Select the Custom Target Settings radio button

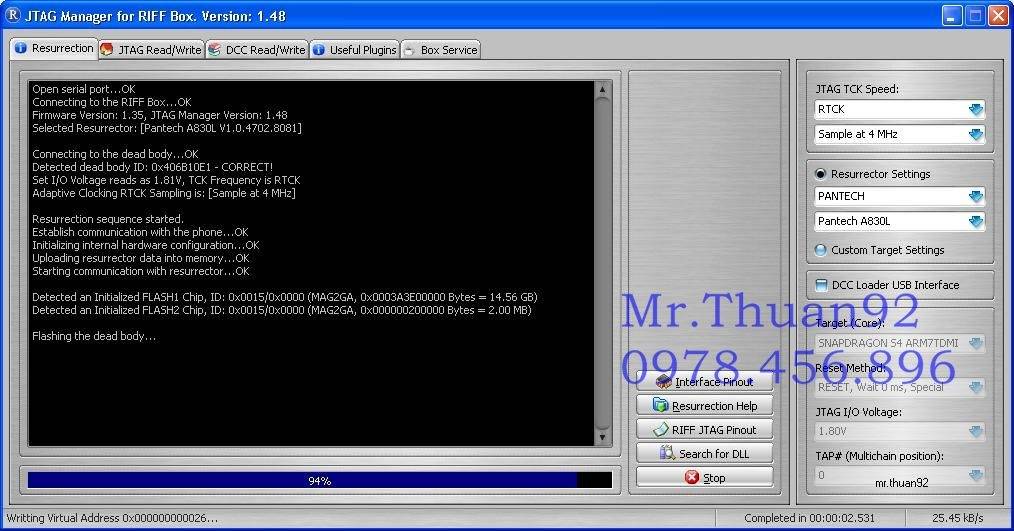(821, 250)
